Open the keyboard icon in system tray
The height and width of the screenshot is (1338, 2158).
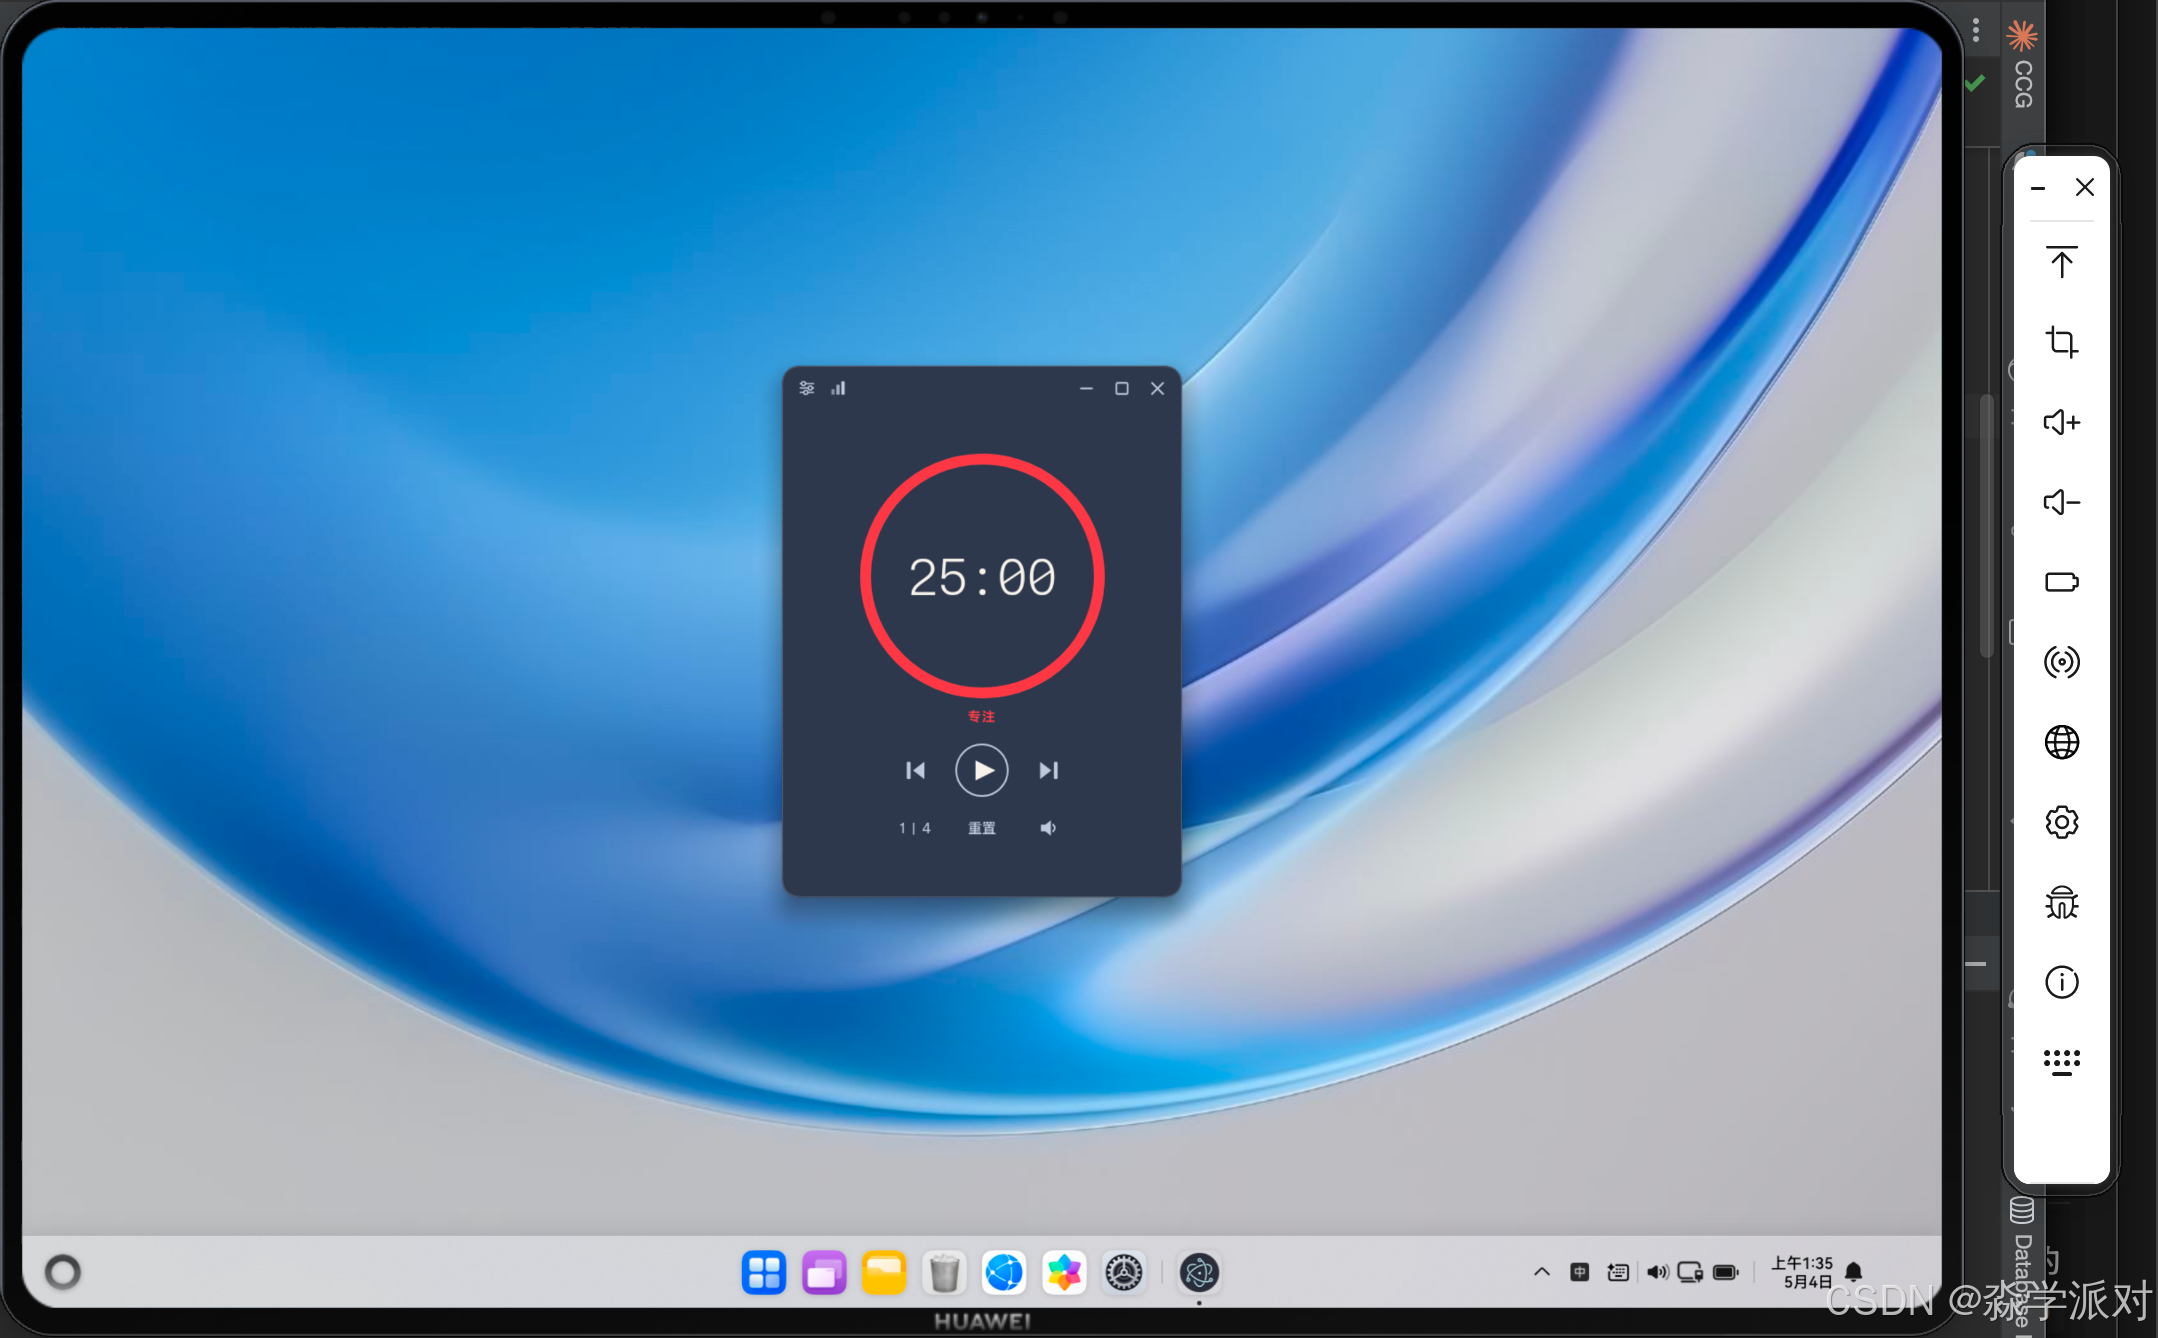[1618, 1272]
